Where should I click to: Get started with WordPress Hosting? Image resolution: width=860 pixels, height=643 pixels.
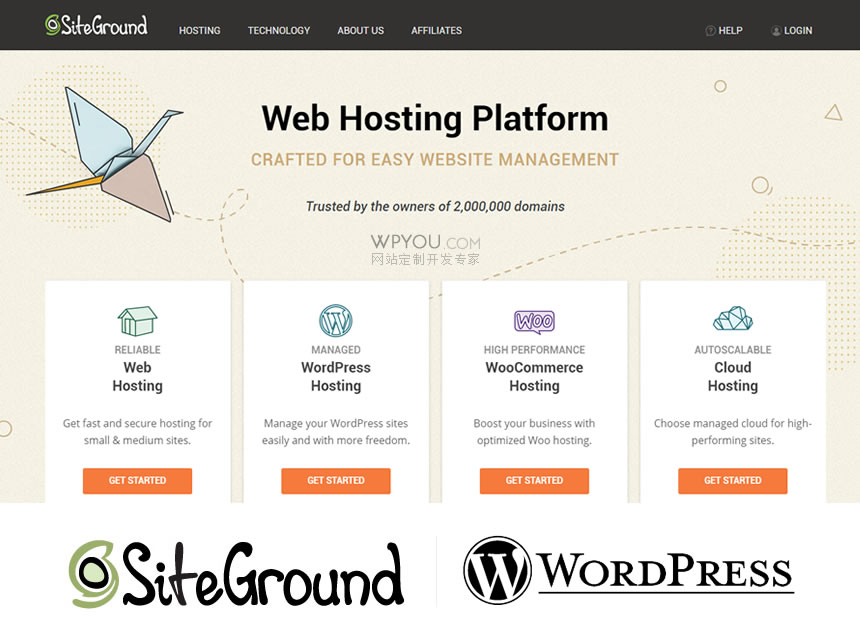pos(336,481)
